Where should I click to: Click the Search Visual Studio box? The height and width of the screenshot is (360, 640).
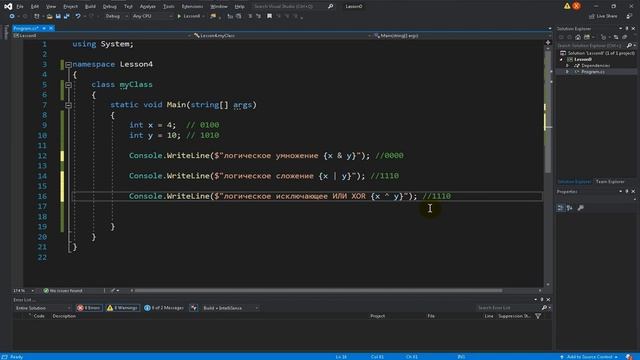point(293,7)
